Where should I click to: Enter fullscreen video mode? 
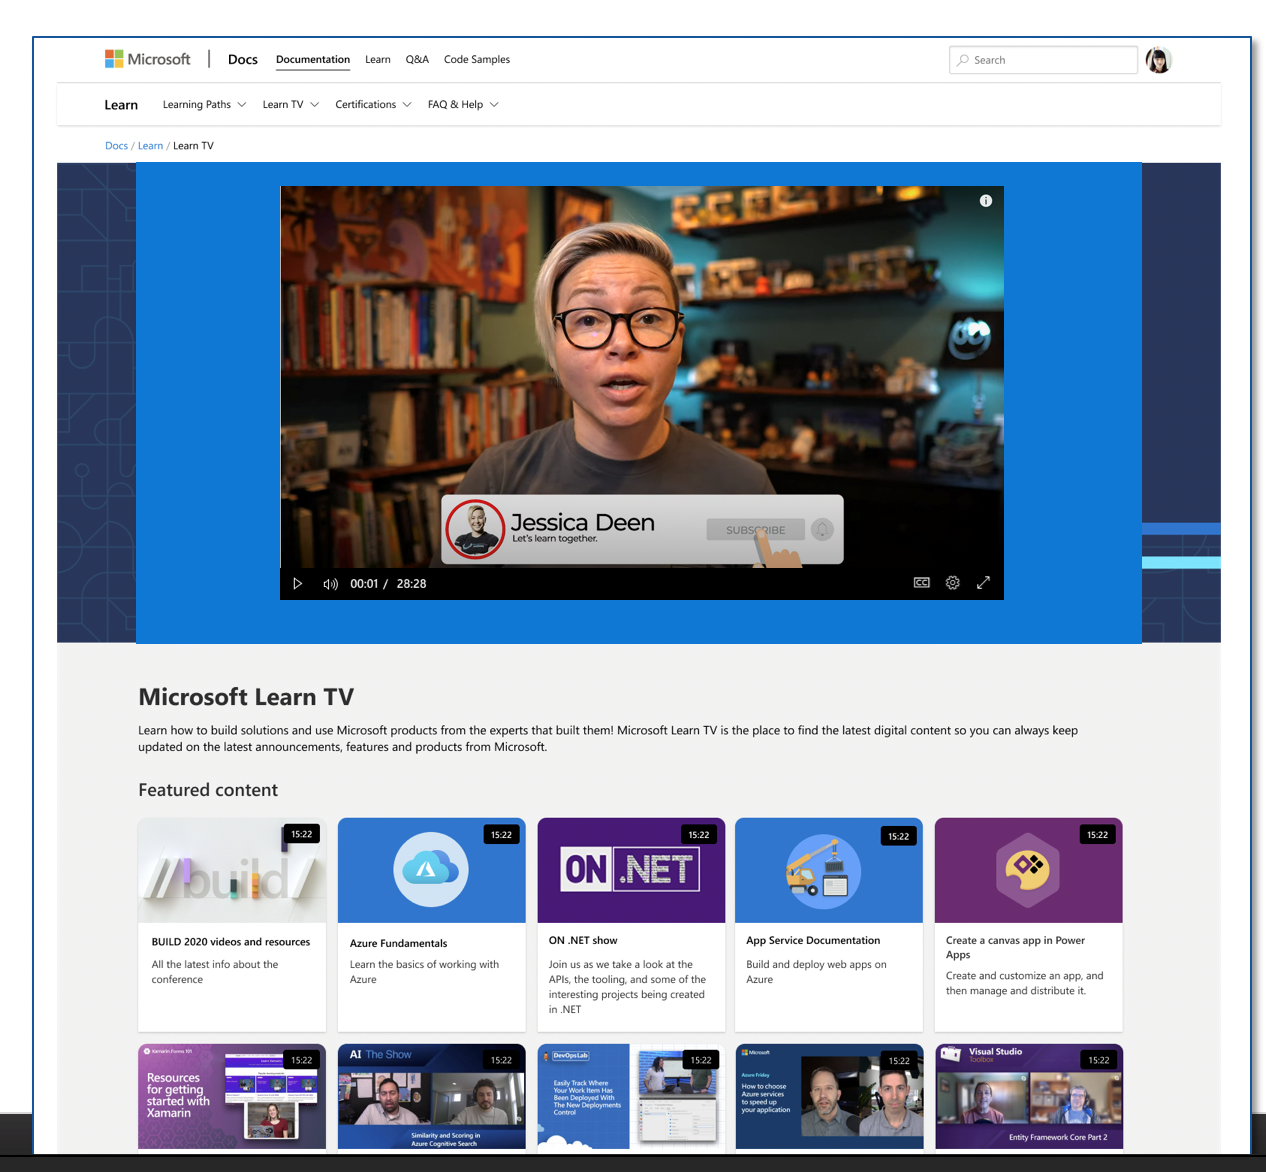[983, 583]
